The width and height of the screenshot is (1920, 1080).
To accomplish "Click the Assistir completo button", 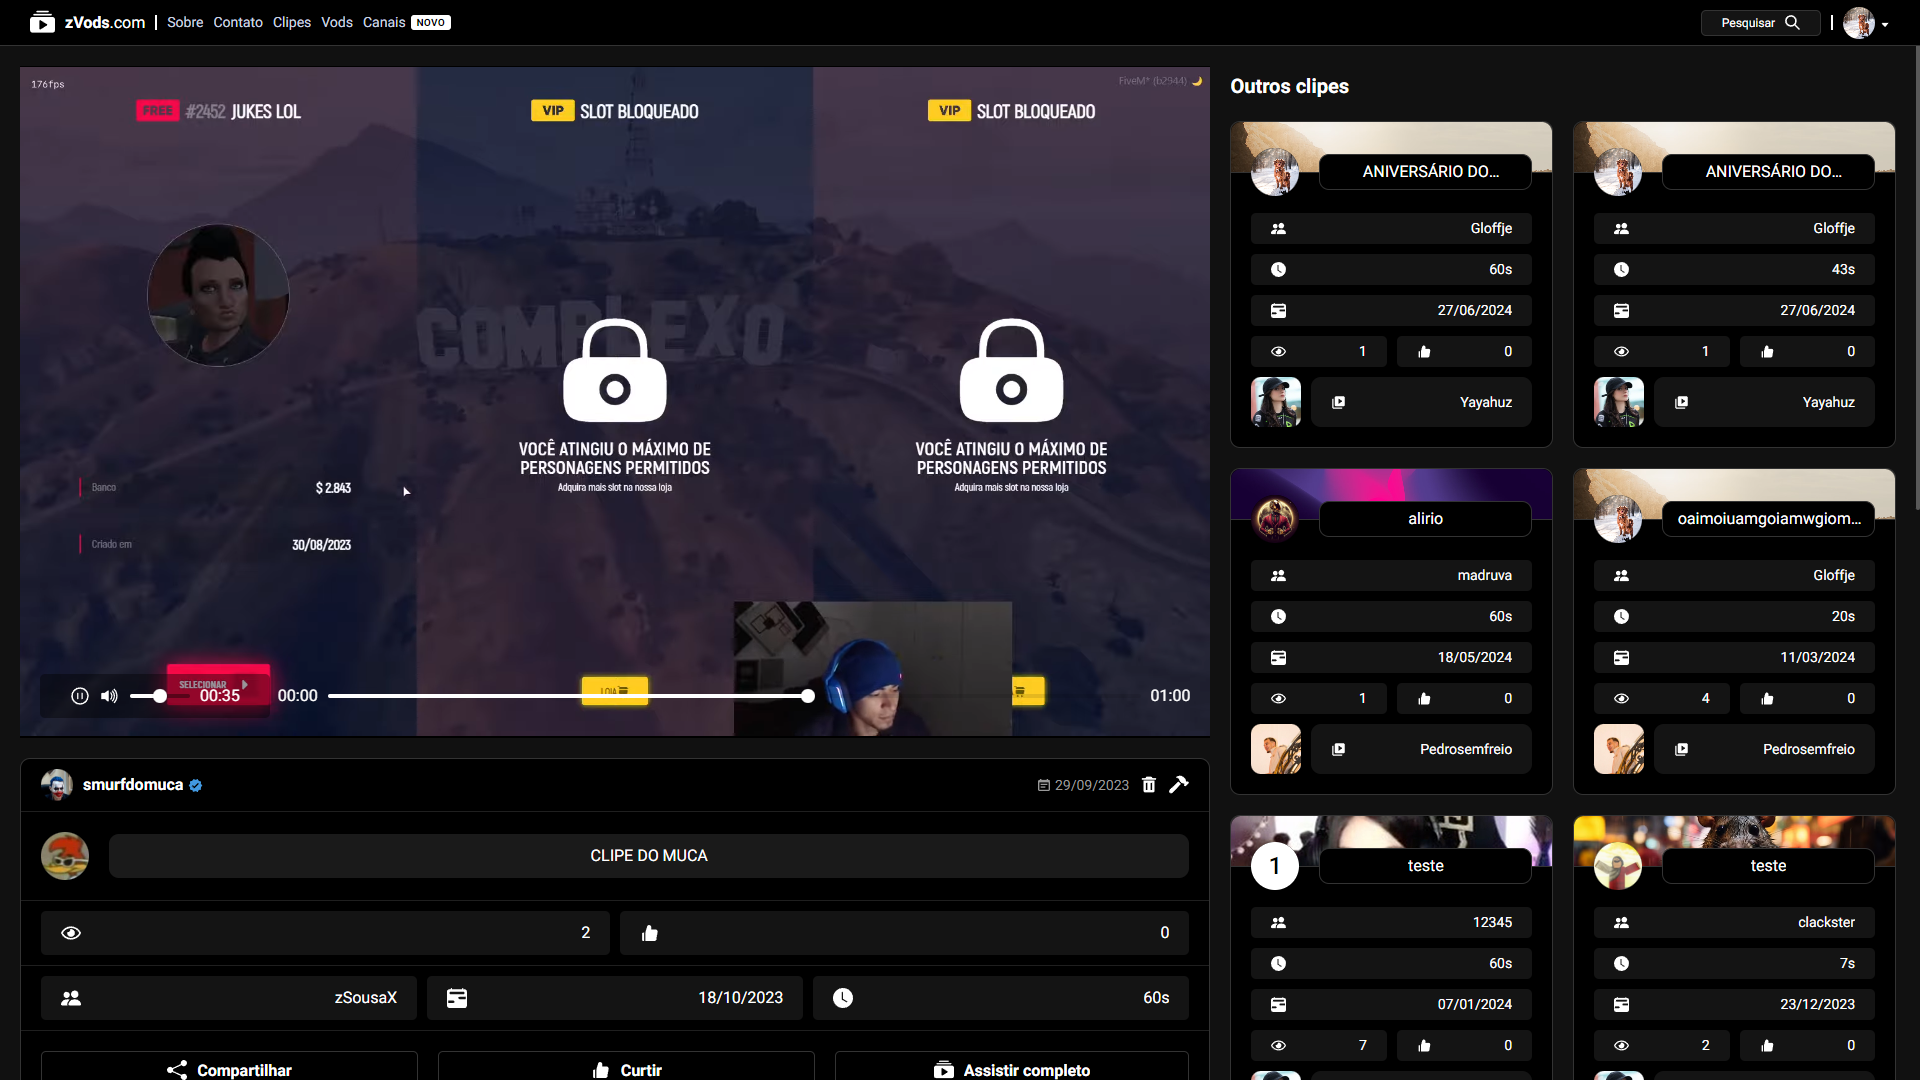I will [x=1012, y=1069].
